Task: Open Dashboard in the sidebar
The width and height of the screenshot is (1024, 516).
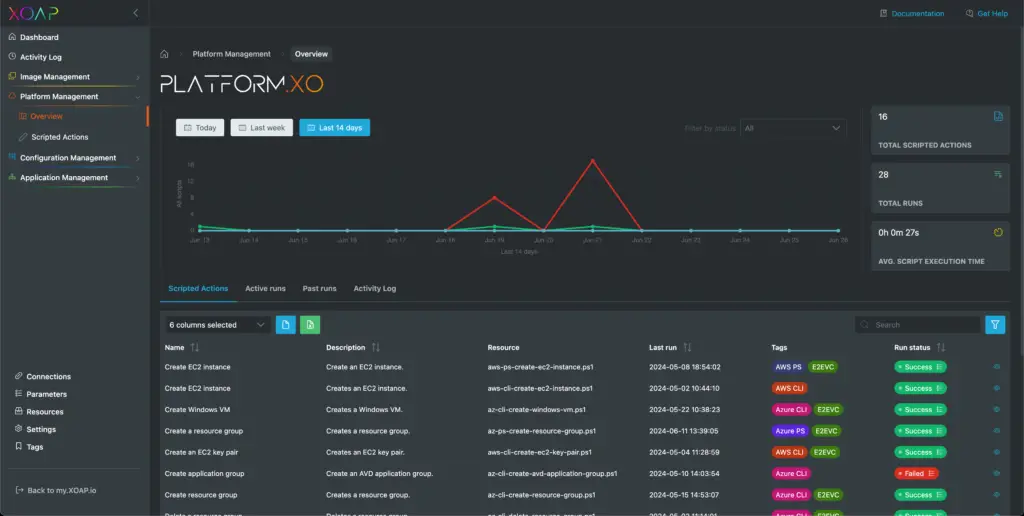Action: coord(39,37)
